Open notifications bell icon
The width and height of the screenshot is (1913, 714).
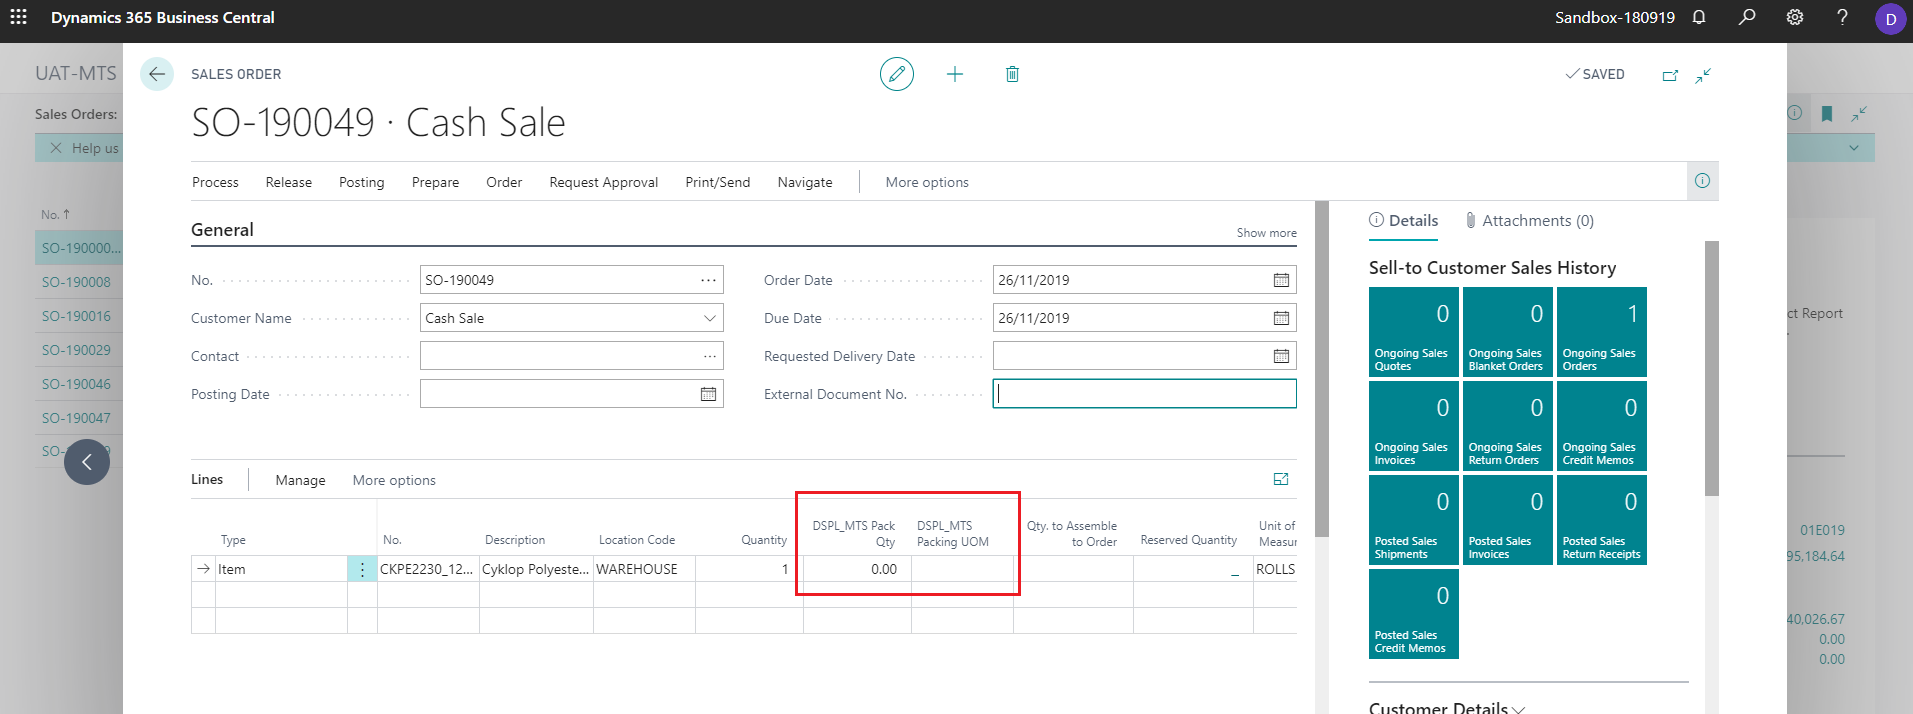pos(1699,17)
